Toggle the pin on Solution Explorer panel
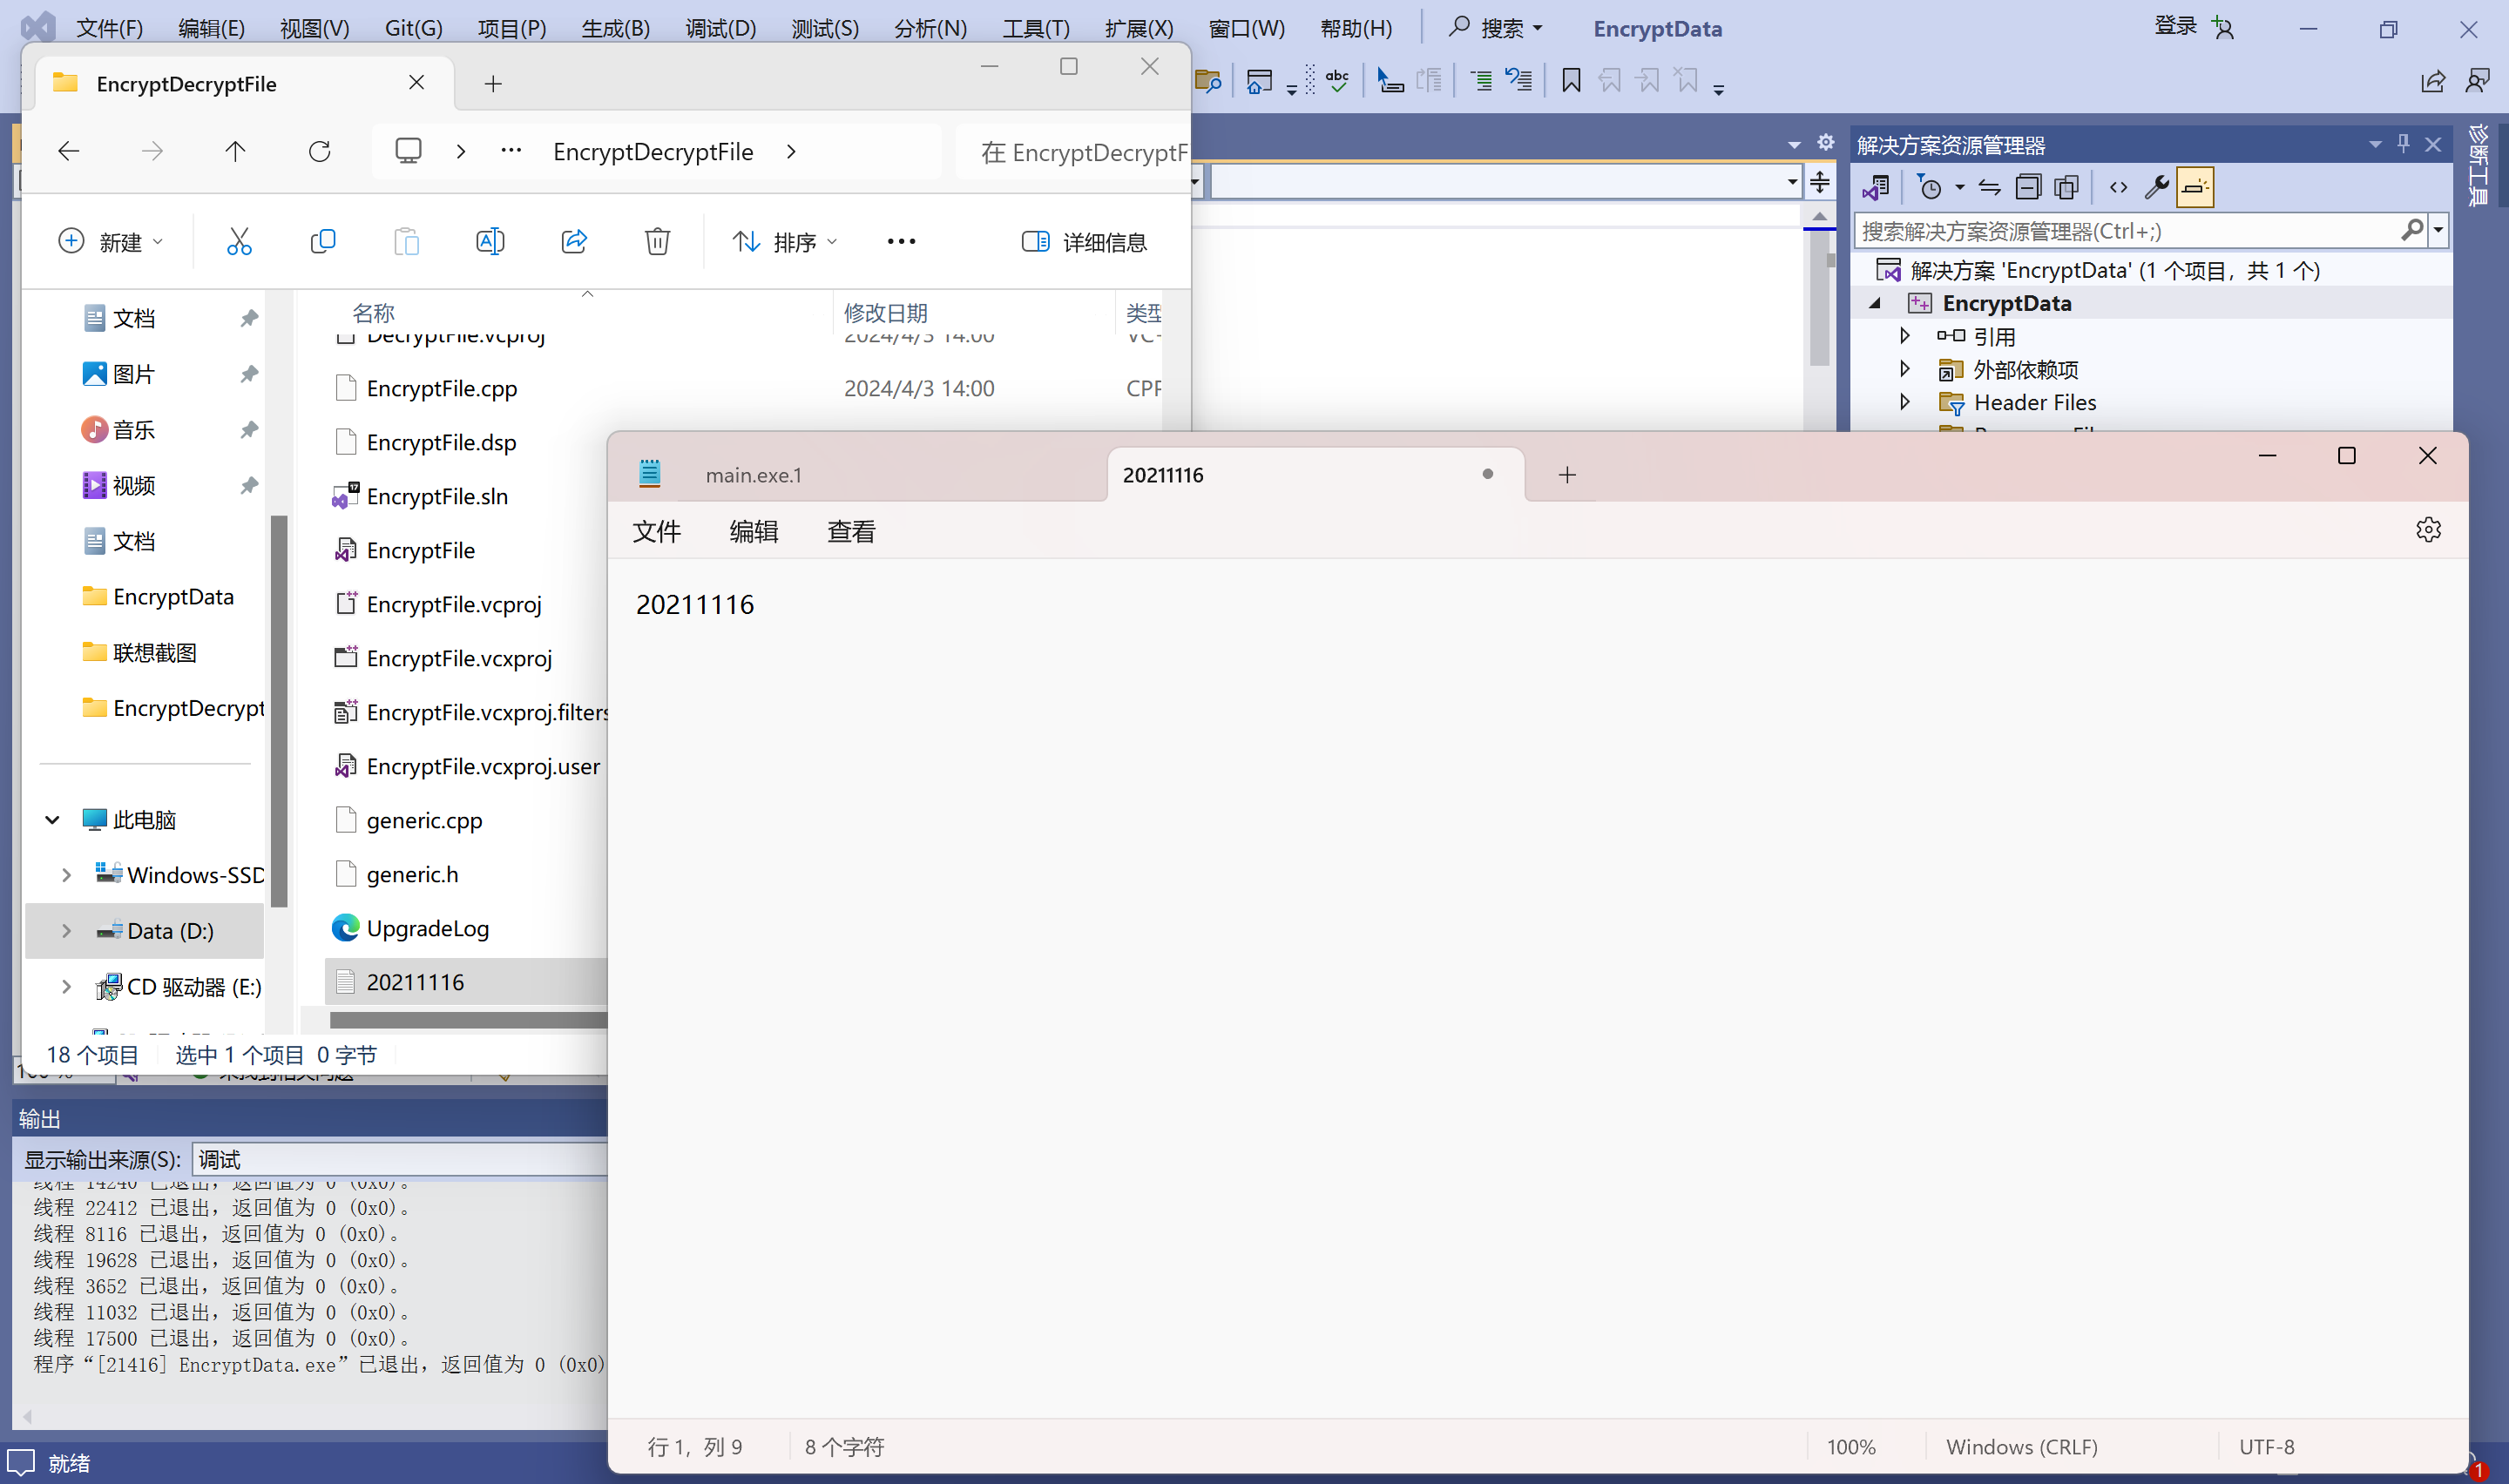 point(2404,145)
